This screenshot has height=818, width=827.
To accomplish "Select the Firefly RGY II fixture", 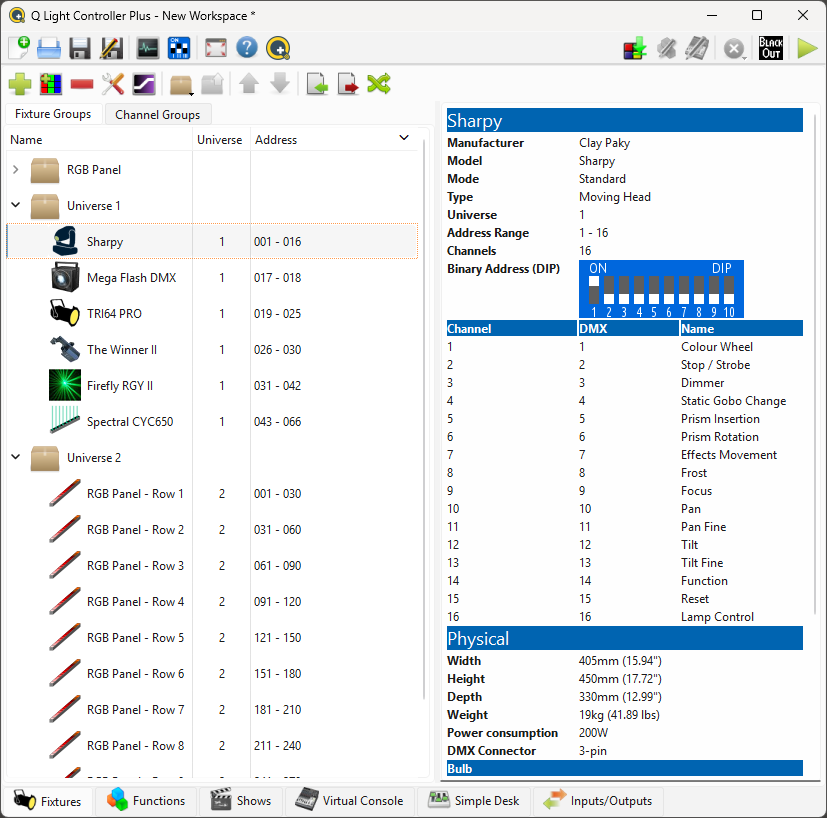I will click(119, 386).
